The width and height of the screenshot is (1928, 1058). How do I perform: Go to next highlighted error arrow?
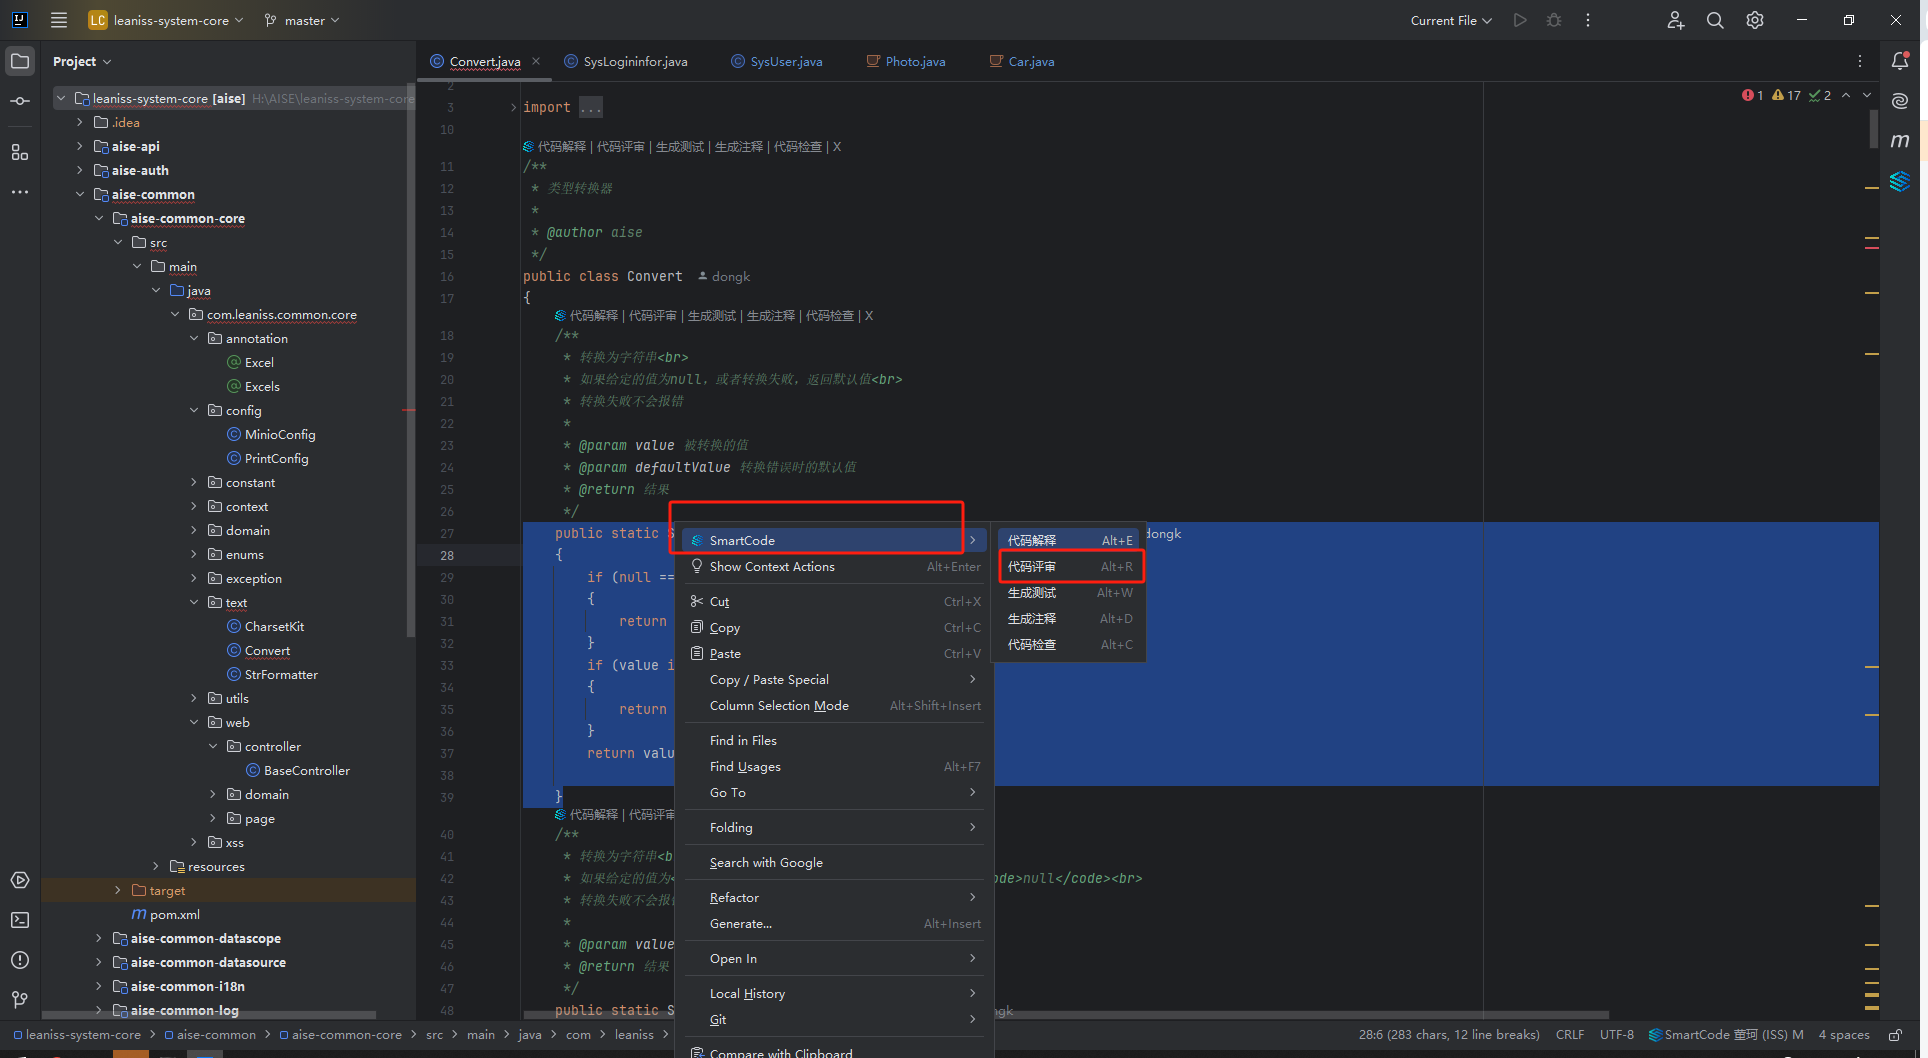pyautogui.click(x=1867, y=95)
